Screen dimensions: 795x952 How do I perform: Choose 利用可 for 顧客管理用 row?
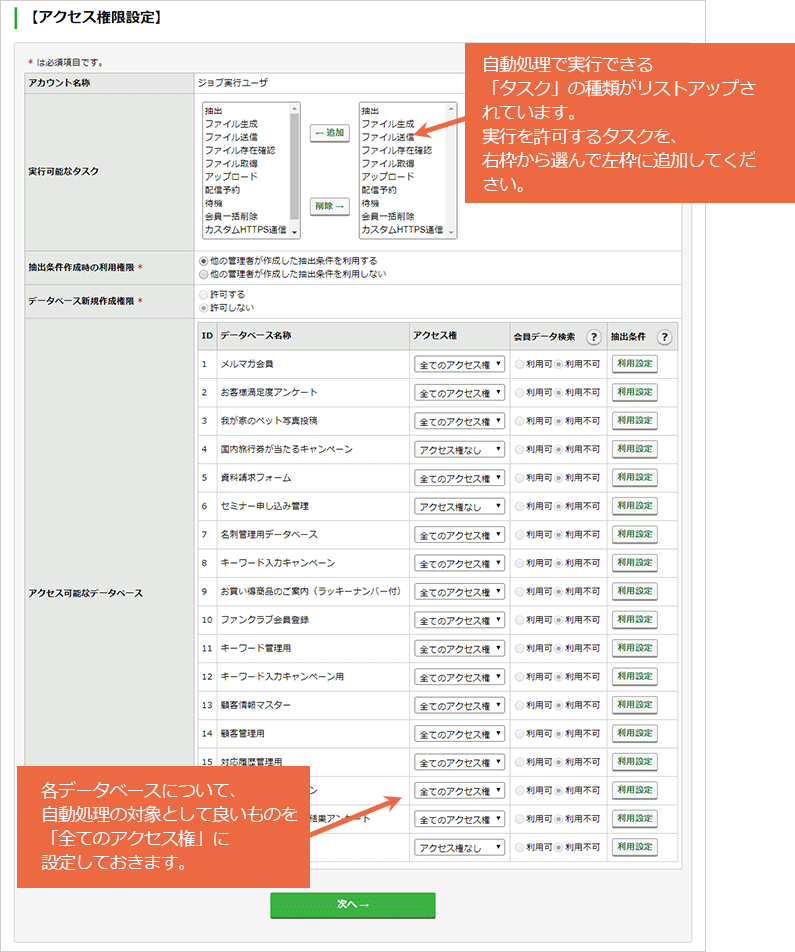coord(519,733)
